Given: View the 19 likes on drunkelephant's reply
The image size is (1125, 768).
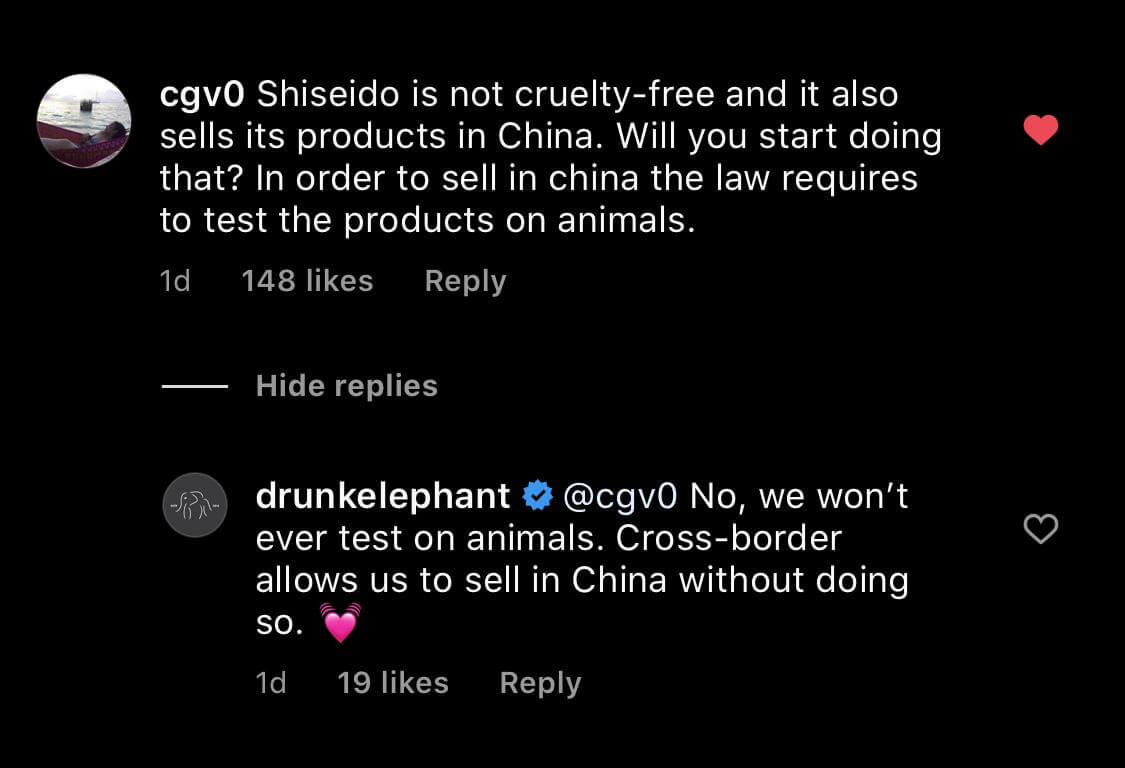Looking at the screenshot, I should click(393, 683).
